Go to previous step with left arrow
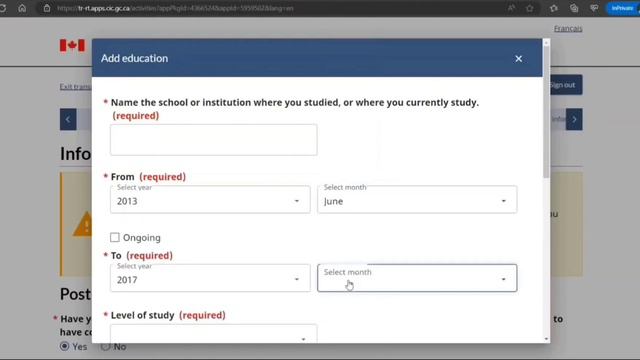640x360 pixels. (68, 119)
